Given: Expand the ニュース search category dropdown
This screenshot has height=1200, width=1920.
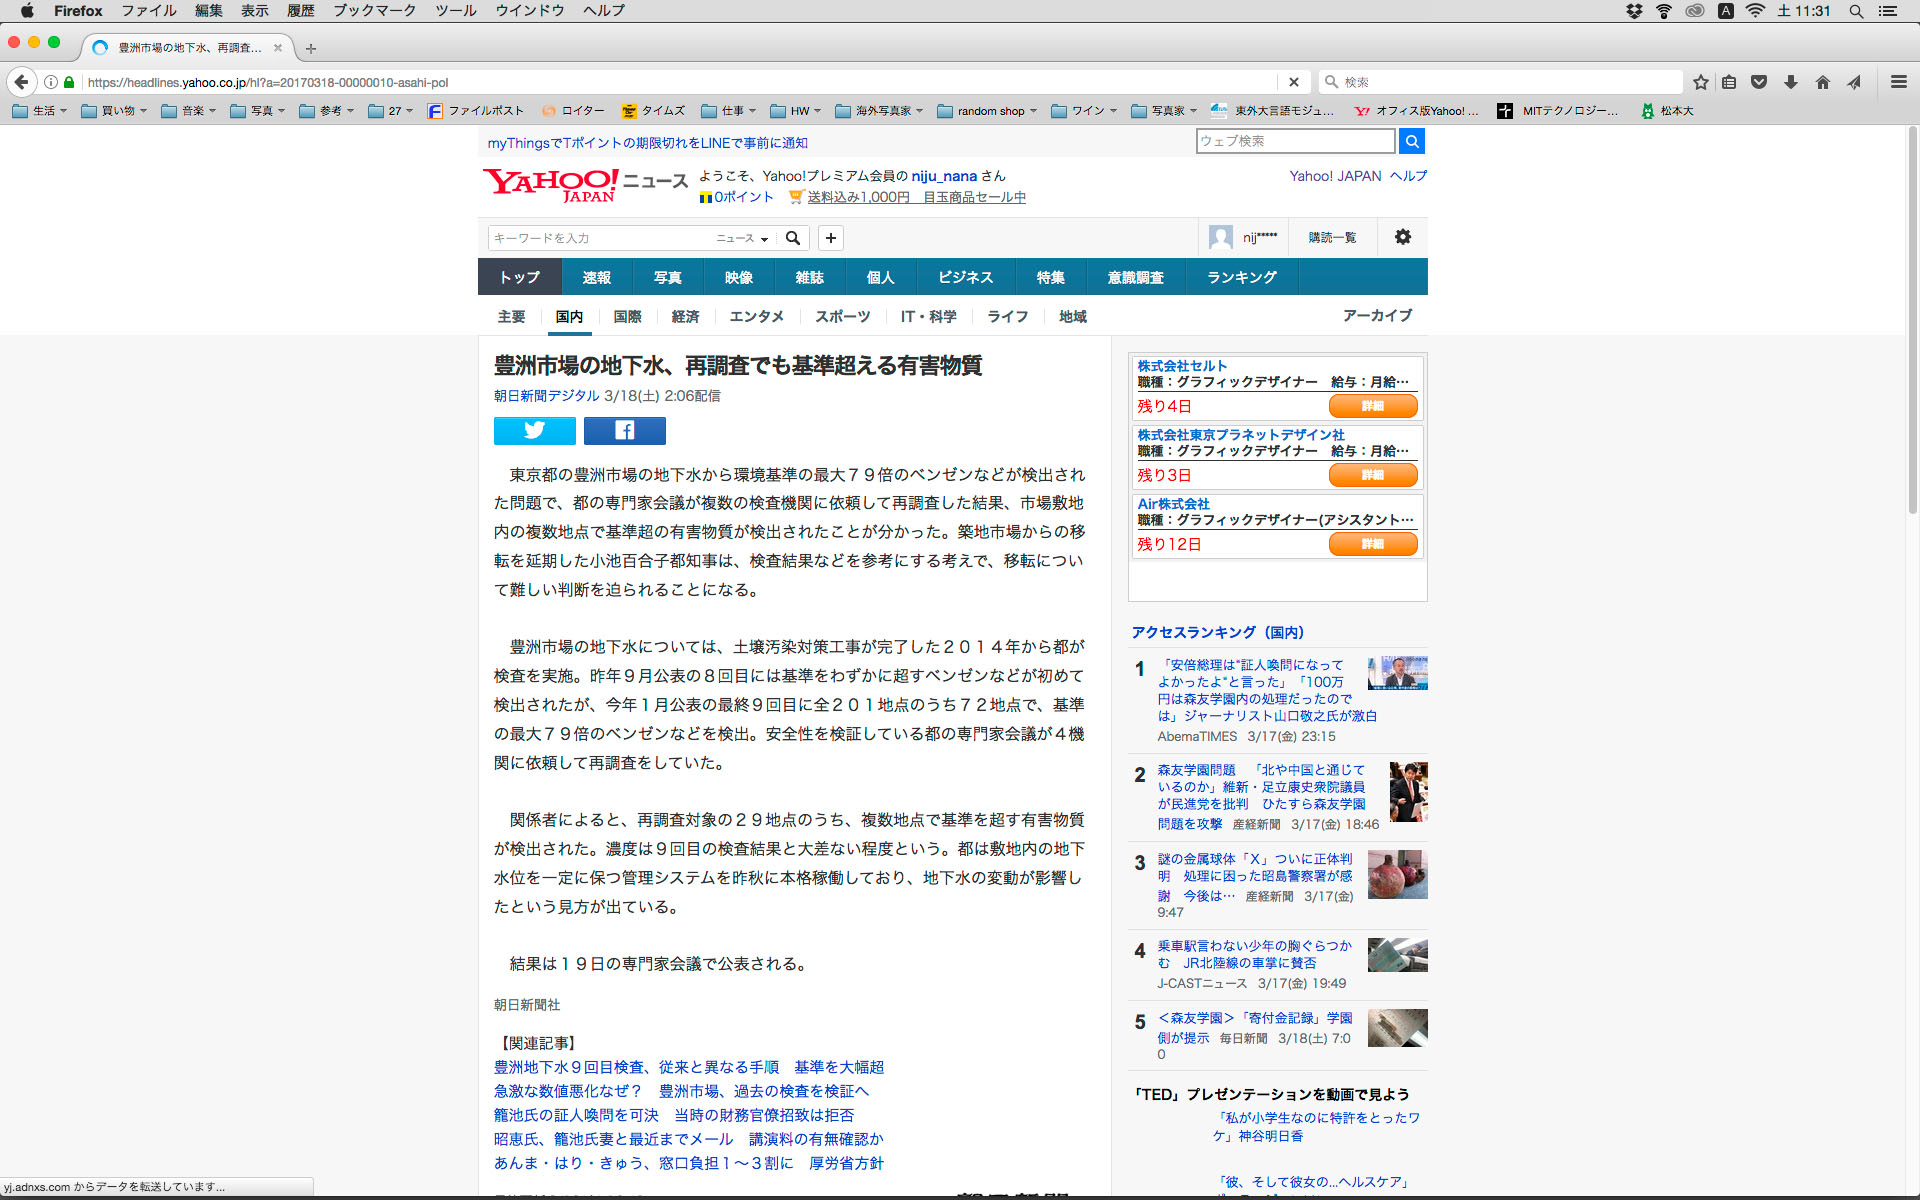Looking at the screenshot, I should coord(742,238).
